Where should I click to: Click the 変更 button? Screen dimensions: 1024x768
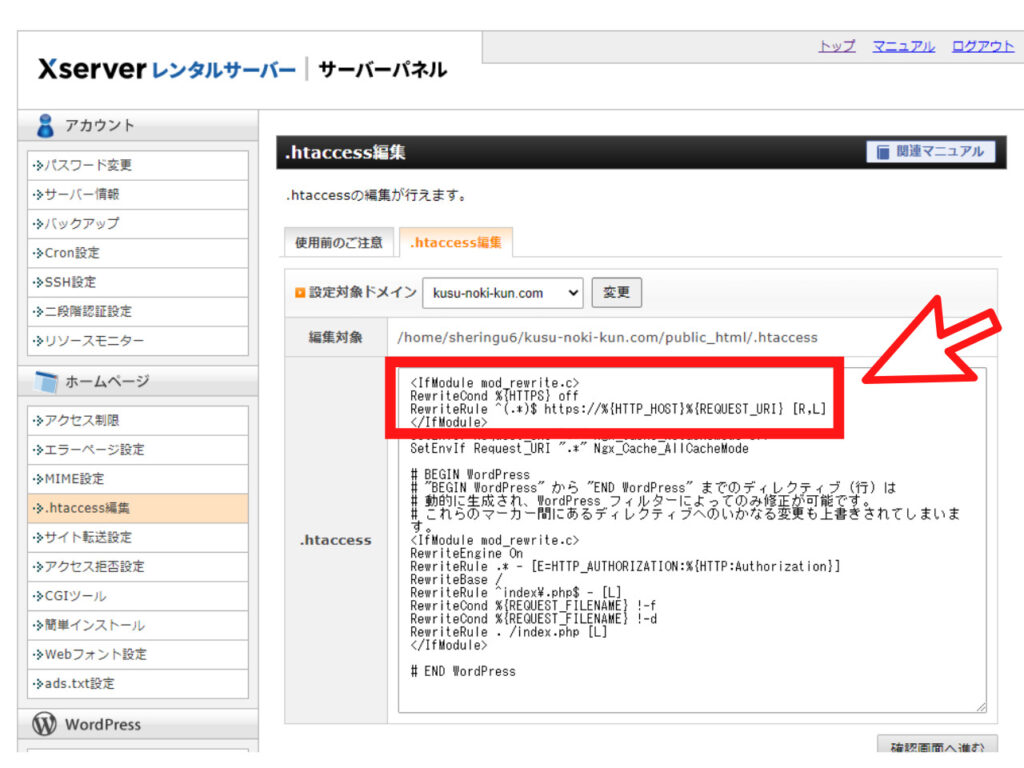[616, 293]
